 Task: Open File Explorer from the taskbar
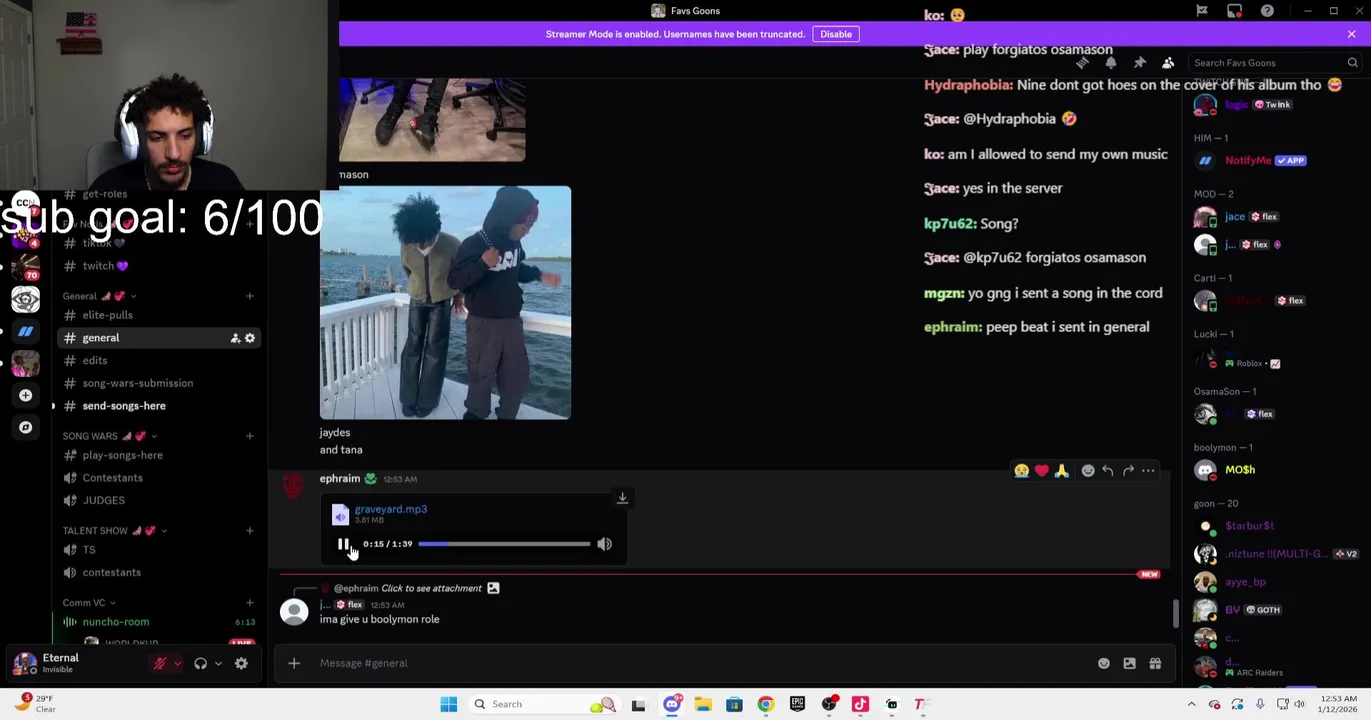point(703,704)
